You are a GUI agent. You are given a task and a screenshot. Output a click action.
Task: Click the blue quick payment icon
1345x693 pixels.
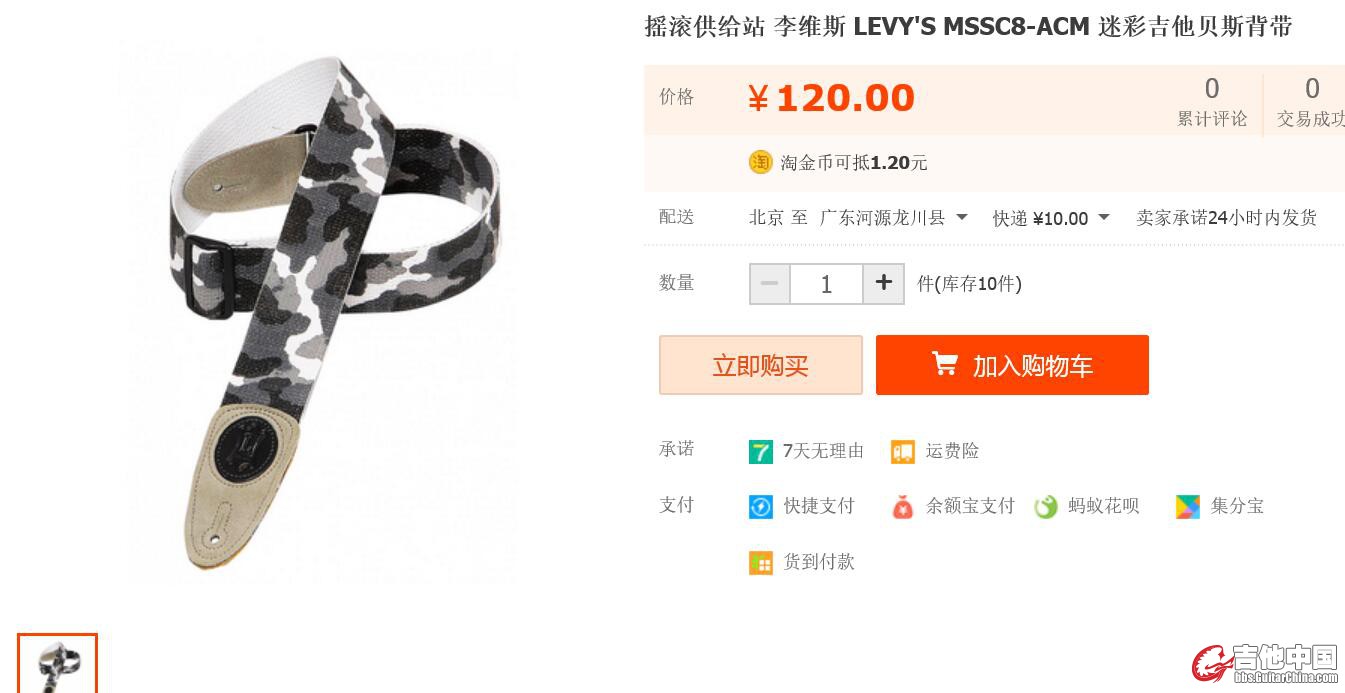tap(760, 507)
